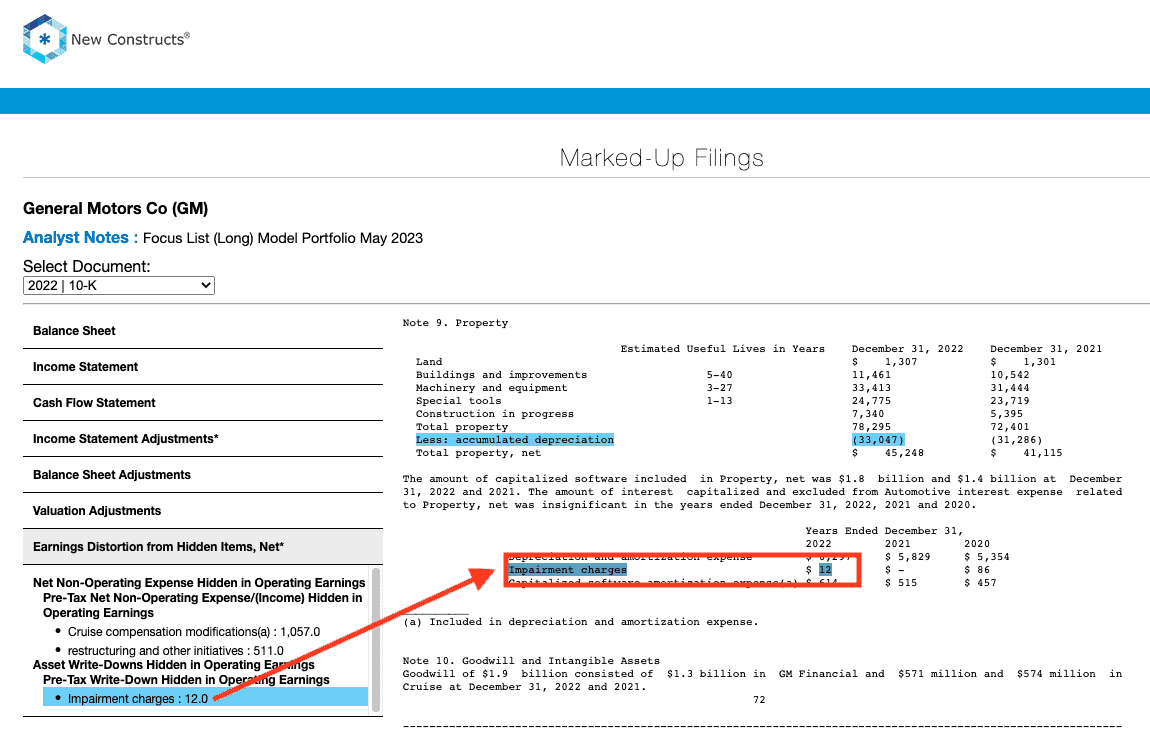Select Income Statement Adjustments* in sidebar
Viewport: 1150px width, 730px height.
[x=203, y=439]
